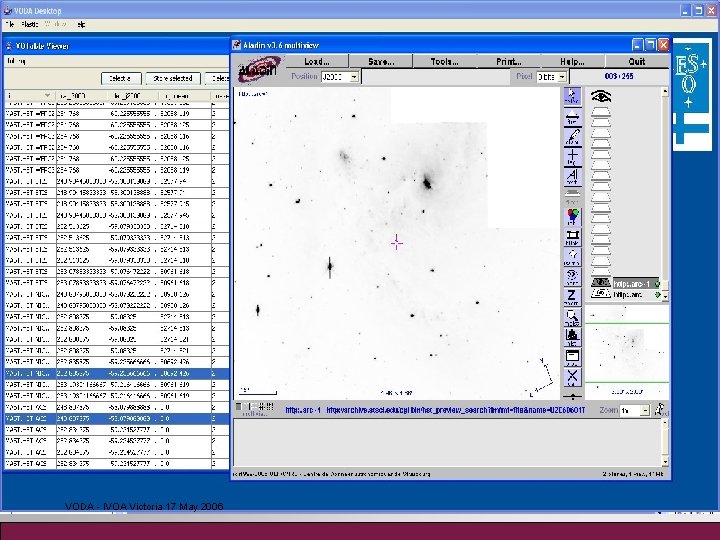720x540 pixels.
Task: Open the Properties window tool in Aladin
Action: (x=572, y=357)
